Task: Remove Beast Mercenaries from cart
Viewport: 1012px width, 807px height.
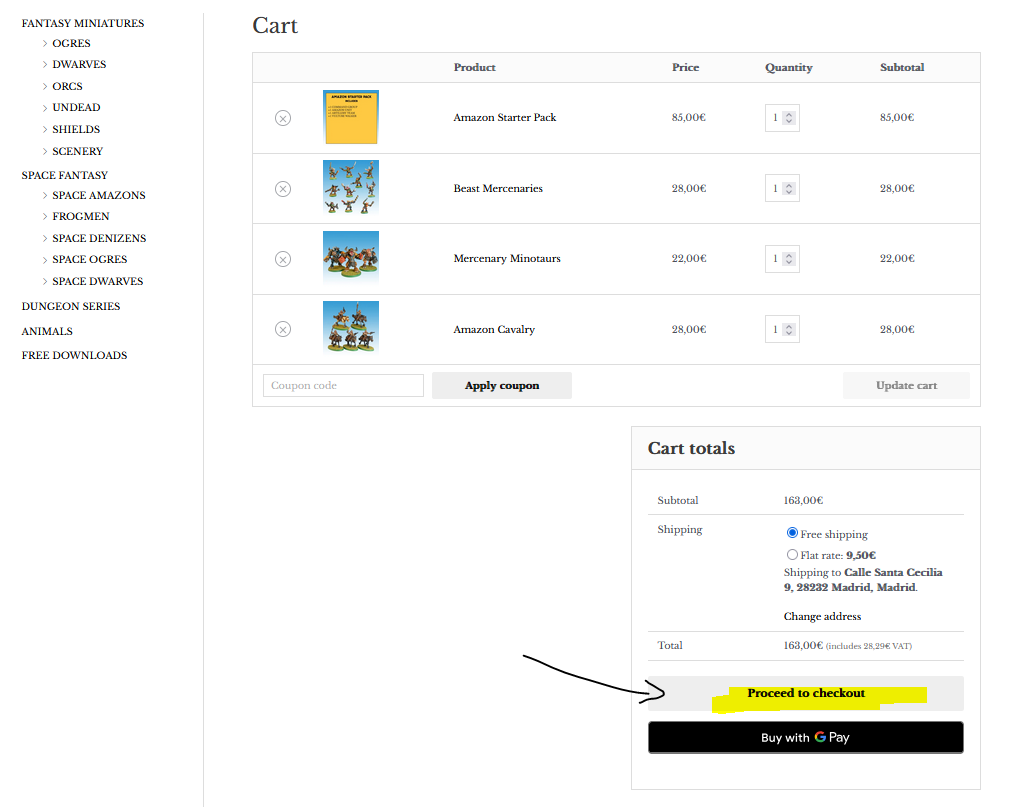Action: [283, 189]
